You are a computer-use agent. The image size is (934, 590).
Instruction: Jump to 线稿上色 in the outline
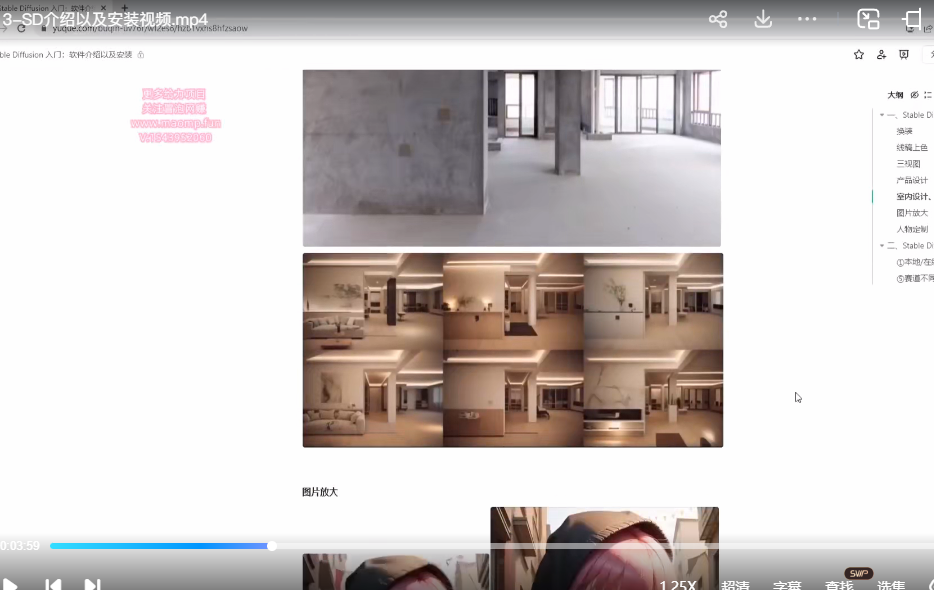point(911,147)
